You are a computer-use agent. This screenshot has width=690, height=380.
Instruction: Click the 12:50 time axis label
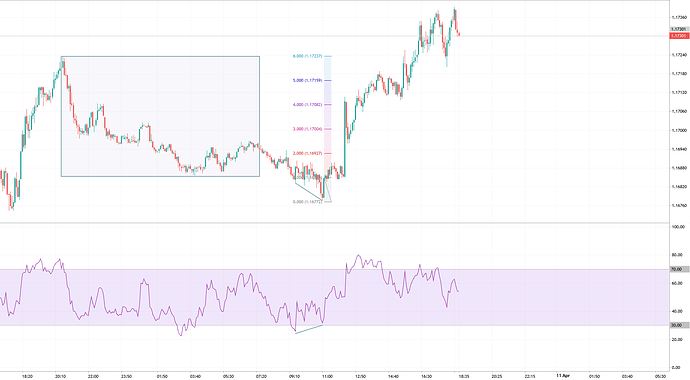coord(360,376)
